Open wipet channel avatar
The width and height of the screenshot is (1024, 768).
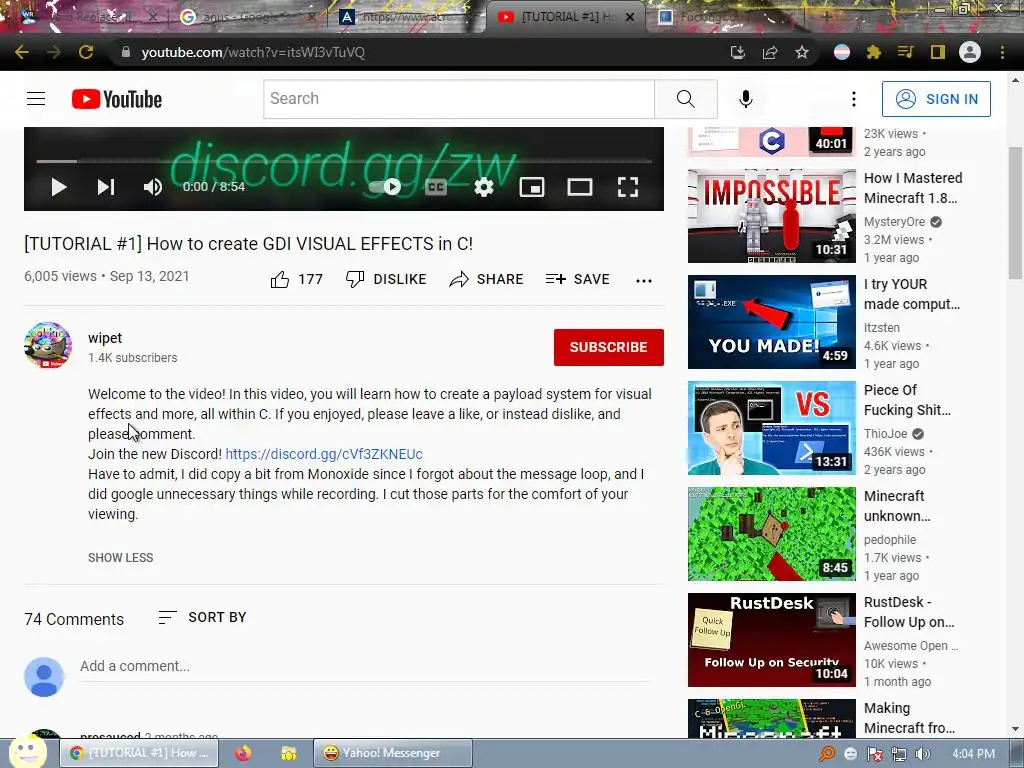pyautogui.click(x=48, y=345)
